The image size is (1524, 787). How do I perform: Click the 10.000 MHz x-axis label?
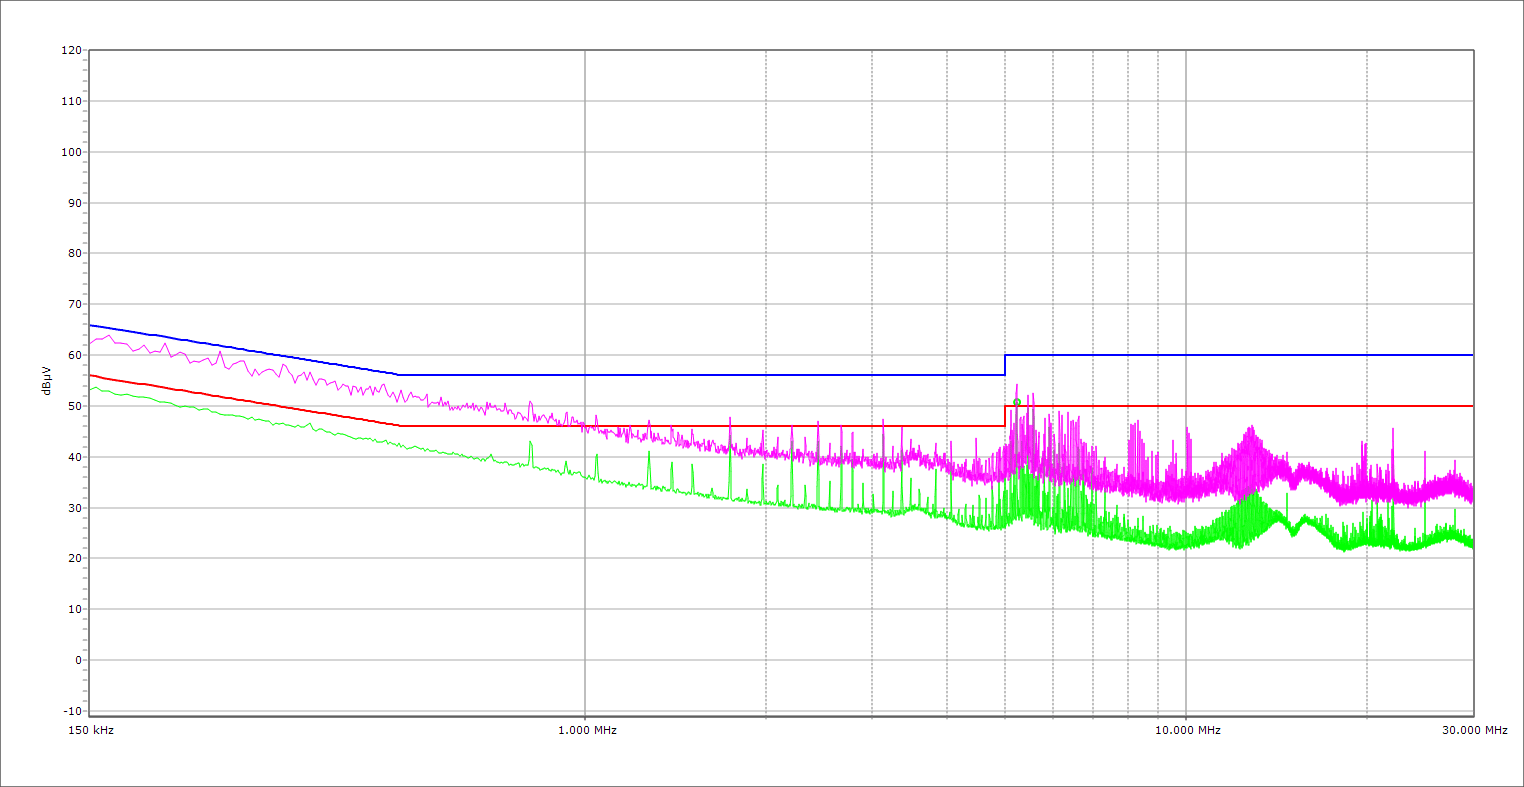click(x=1187, y=730)
